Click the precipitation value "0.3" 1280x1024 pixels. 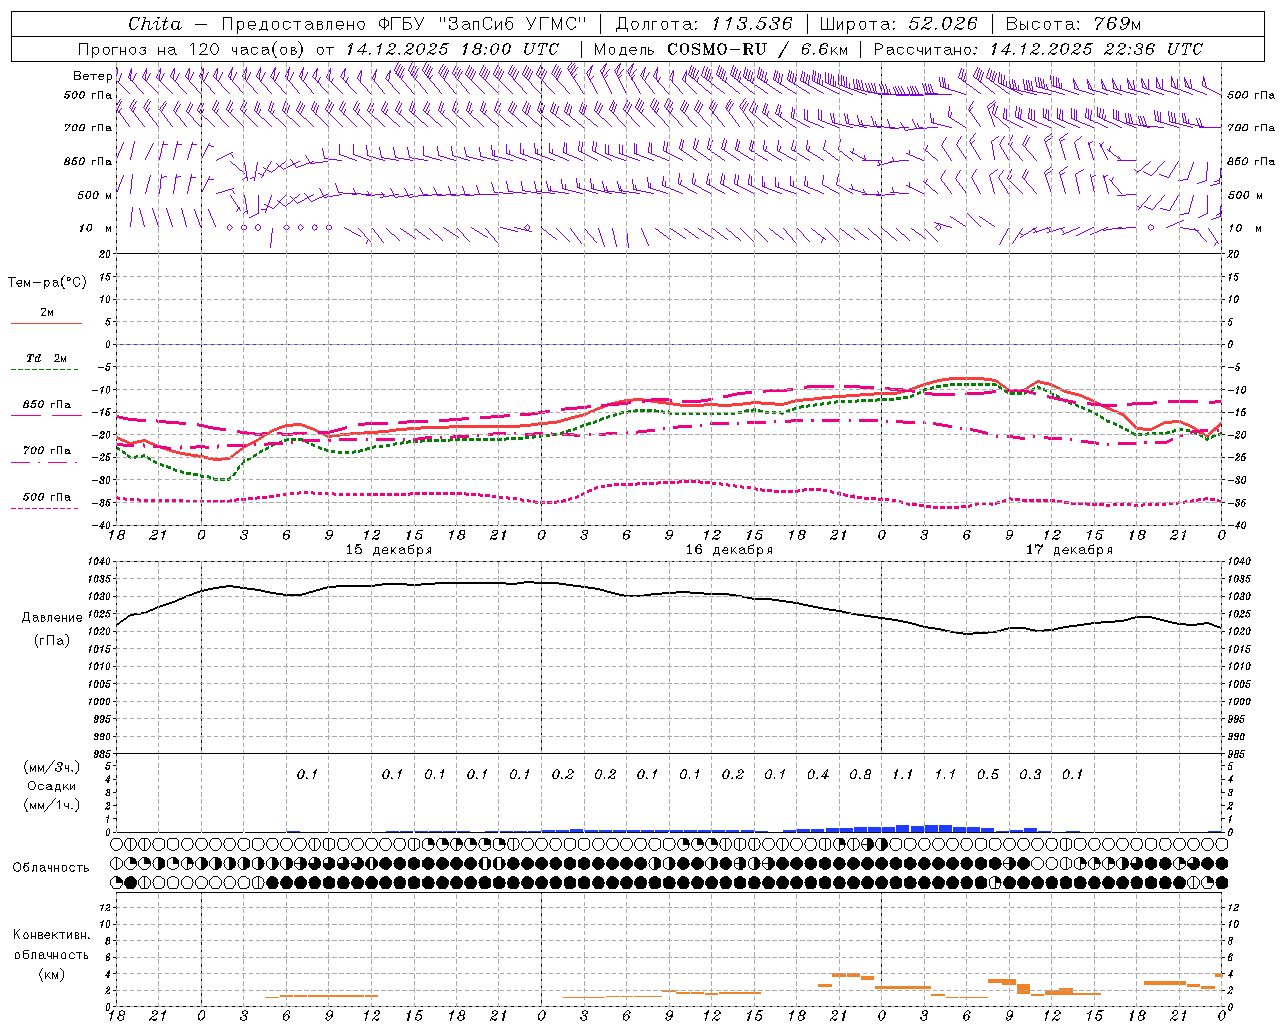pyautogui.click(x=1030, y=774)
